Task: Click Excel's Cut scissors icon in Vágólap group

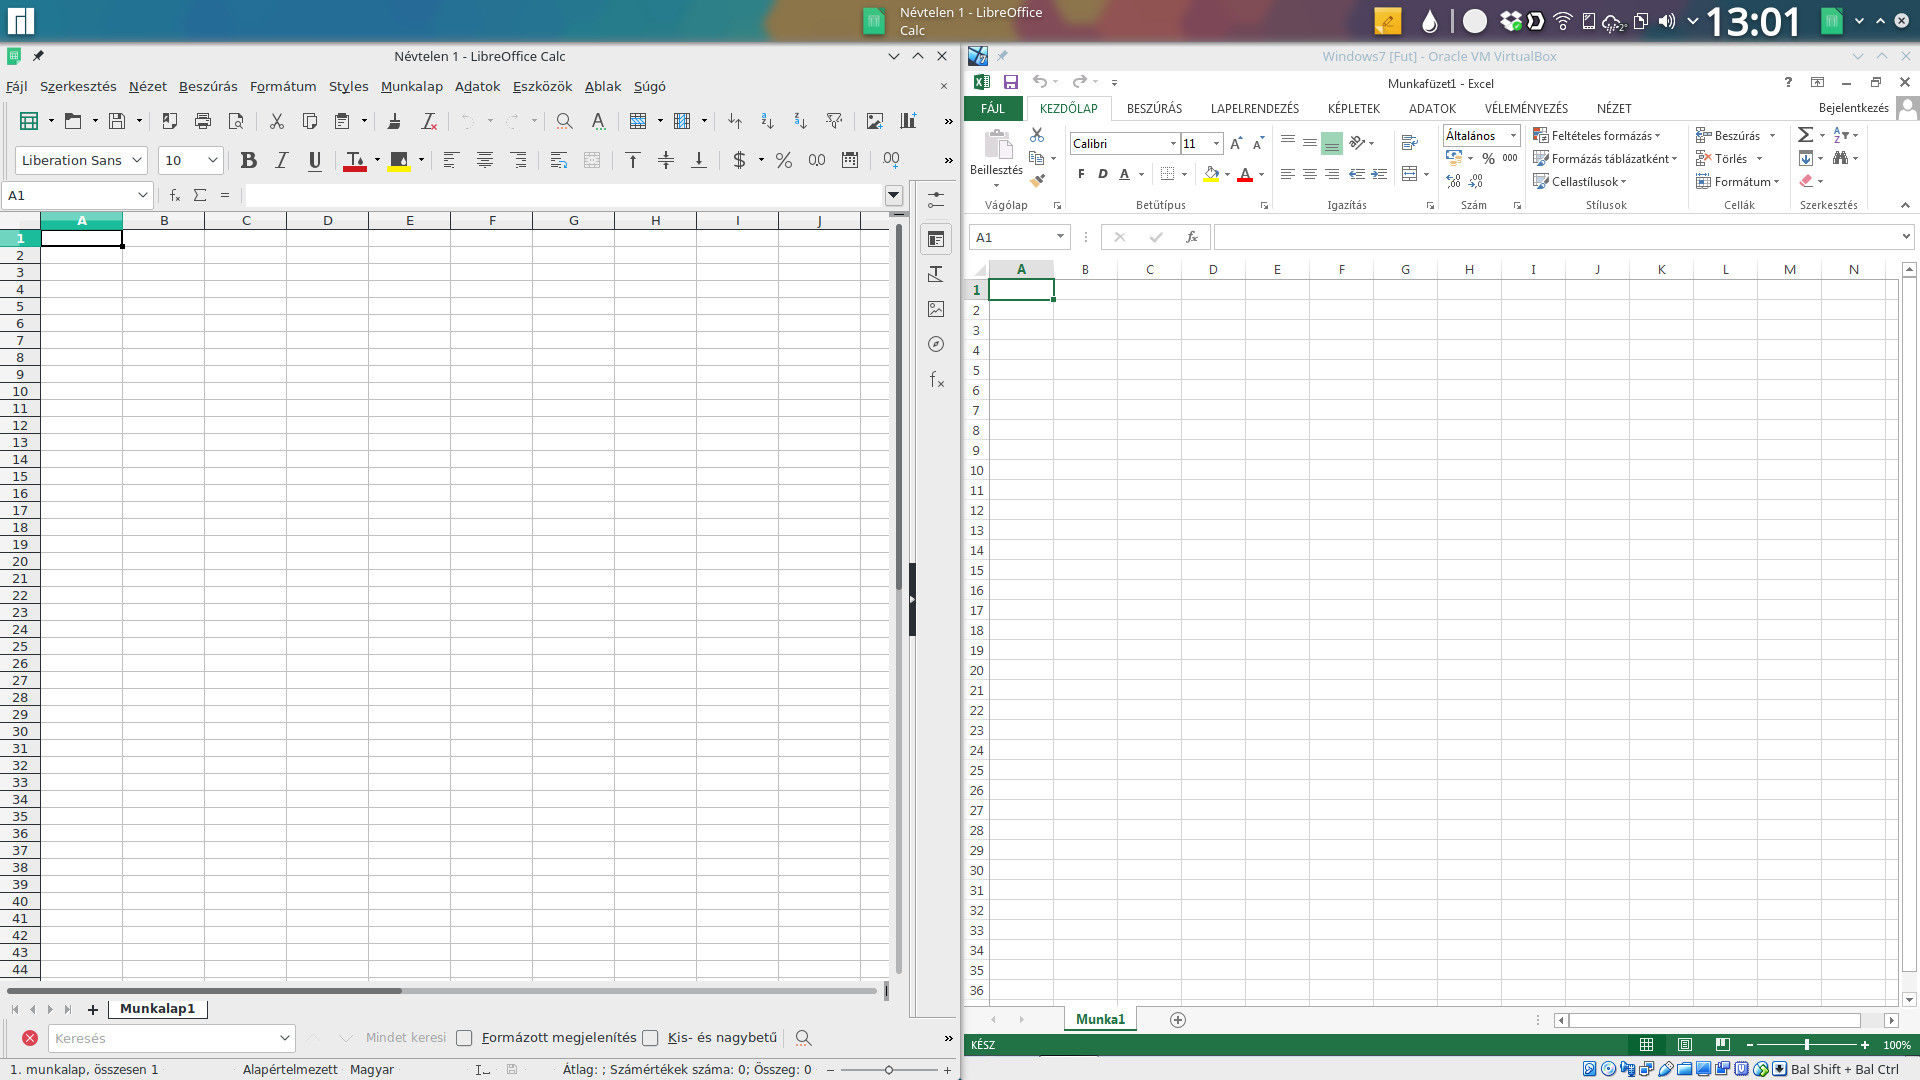Action: click(x=1037, y=135)
